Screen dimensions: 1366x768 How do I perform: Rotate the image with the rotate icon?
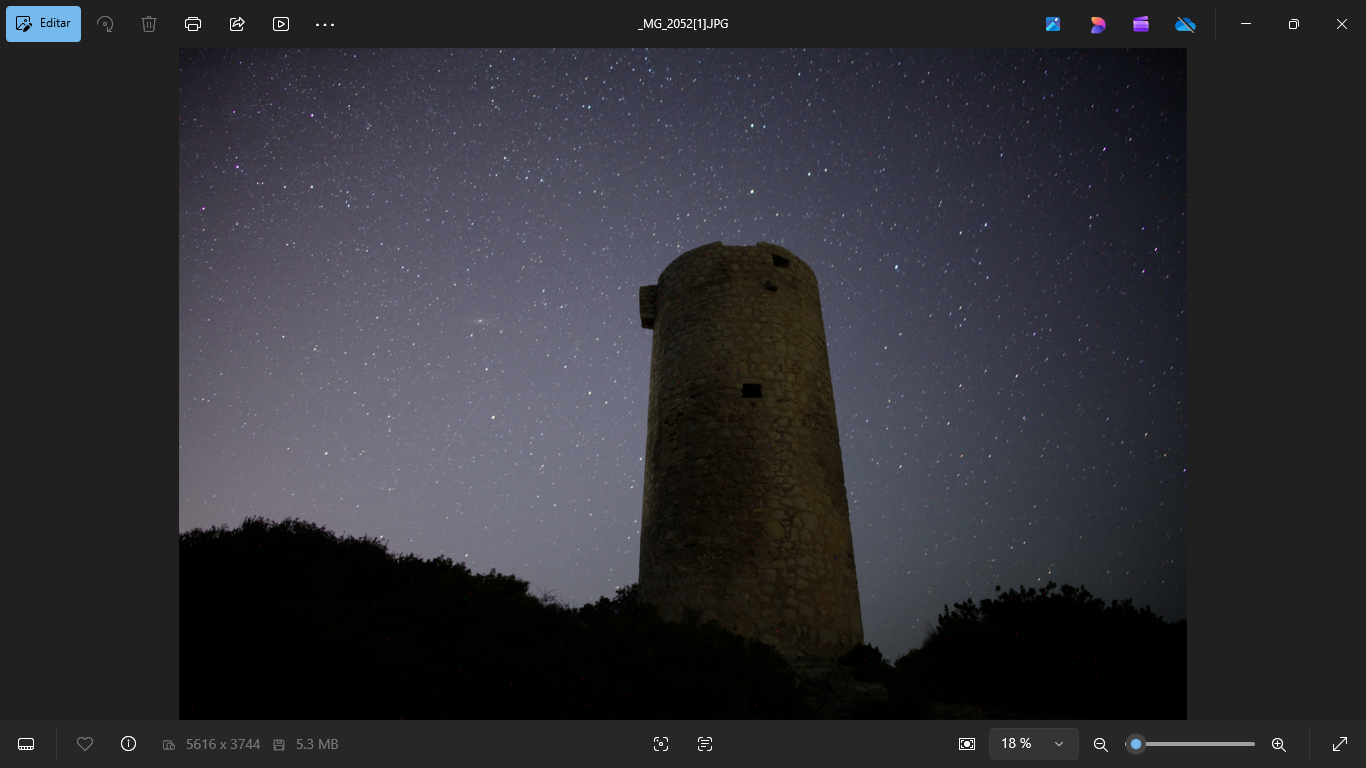click(105, 24)
